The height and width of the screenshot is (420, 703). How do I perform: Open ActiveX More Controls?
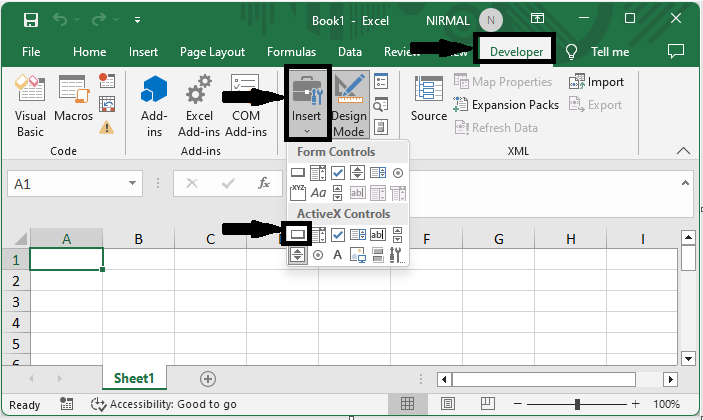[x=397, y=255]
